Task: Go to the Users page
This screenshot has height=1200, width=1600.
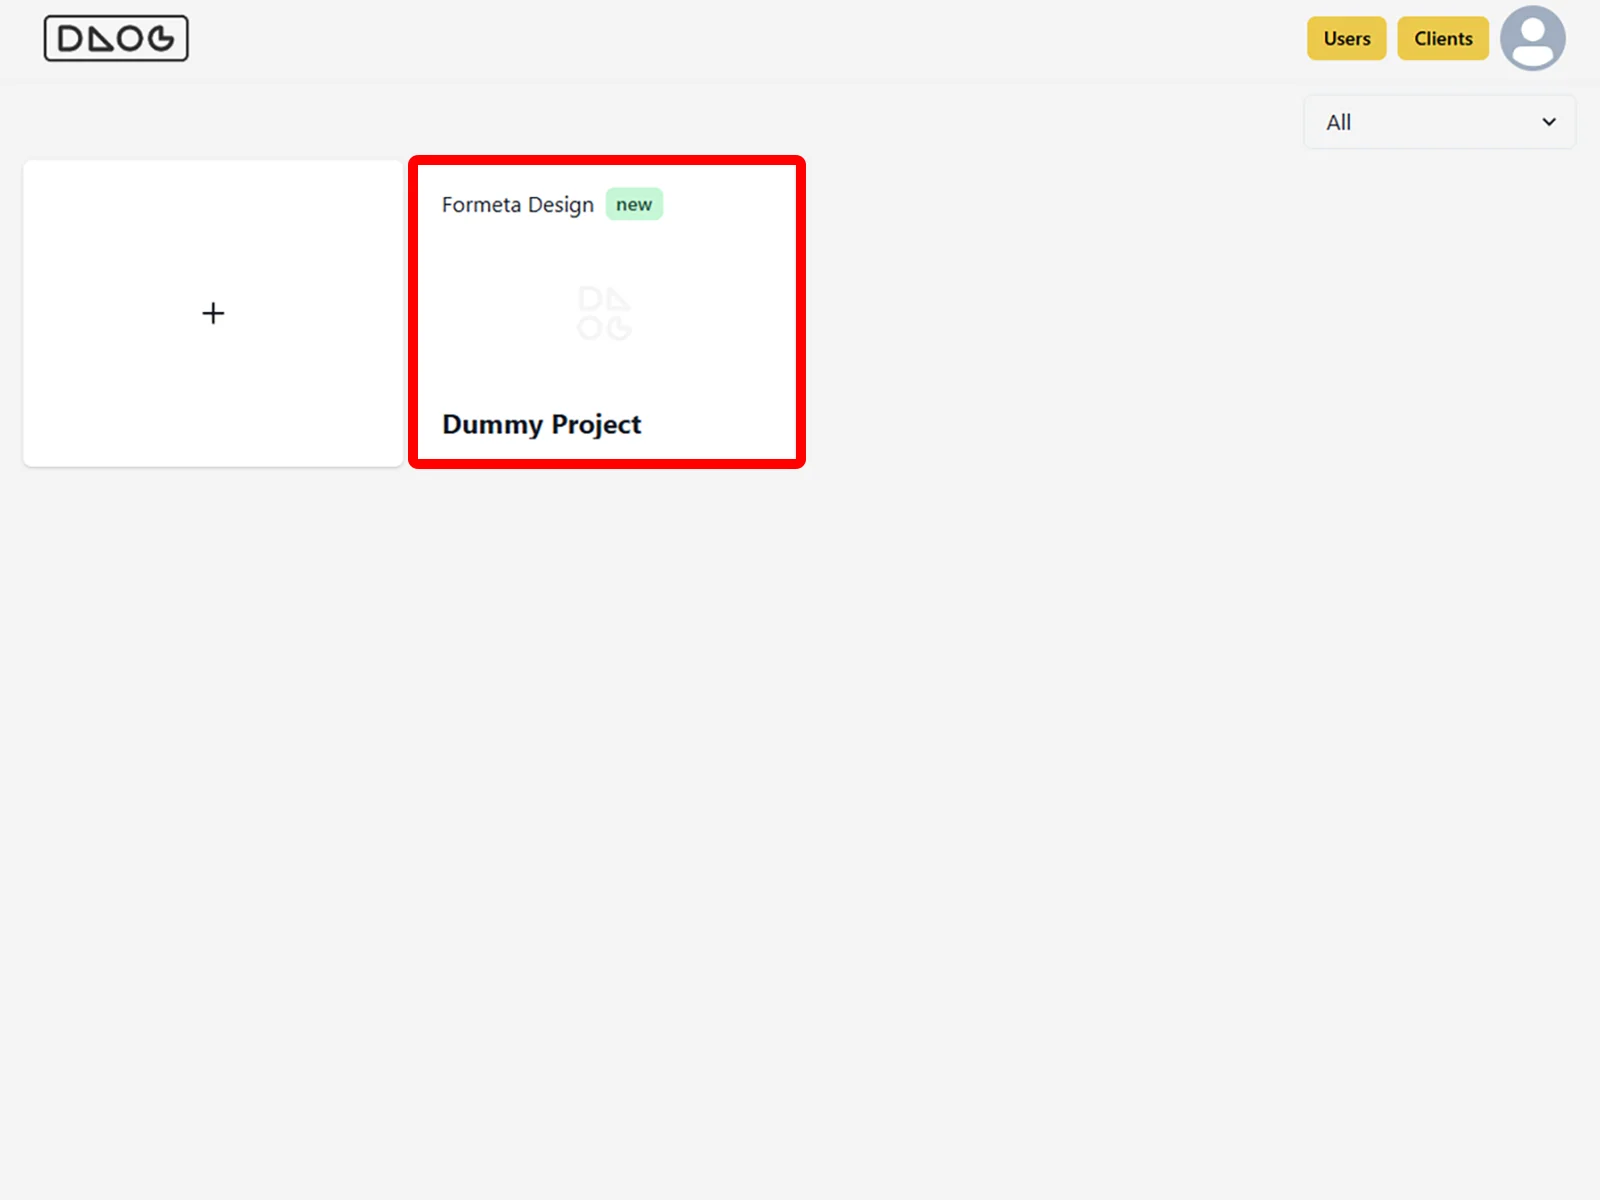Action: point(1346,39)
